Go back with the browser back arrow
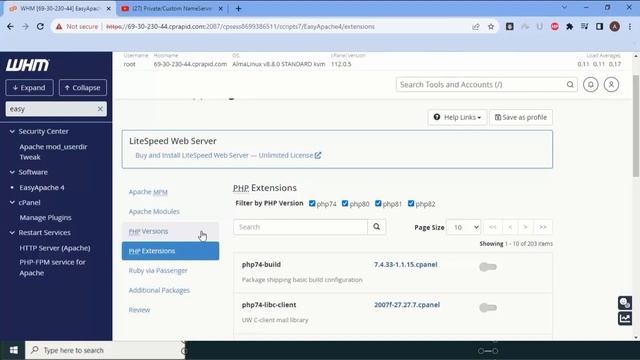 click(10, 27)
